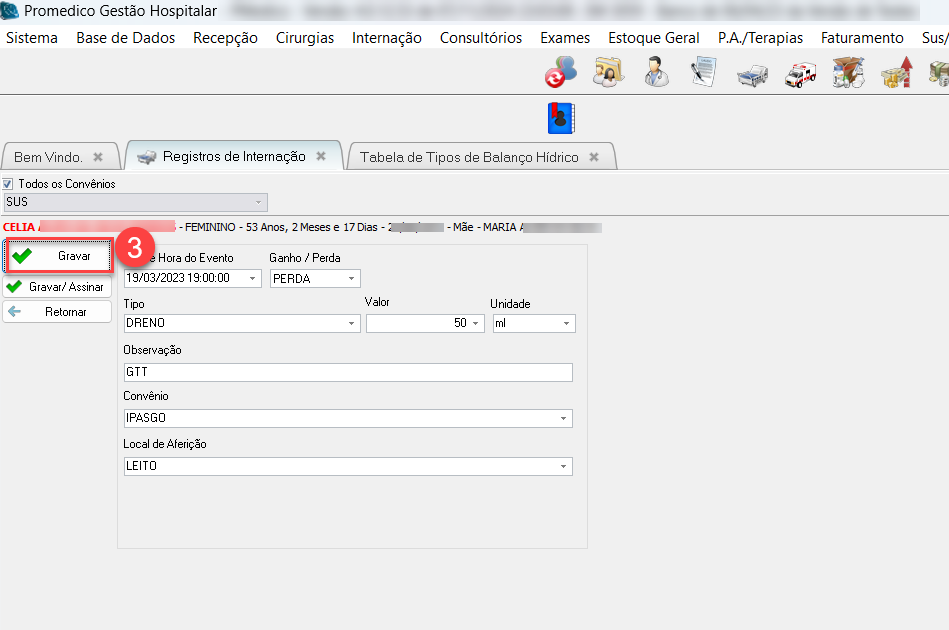Open the Internação menu
The width and height of the screenshot is (949, 630).
pos(387,38)
